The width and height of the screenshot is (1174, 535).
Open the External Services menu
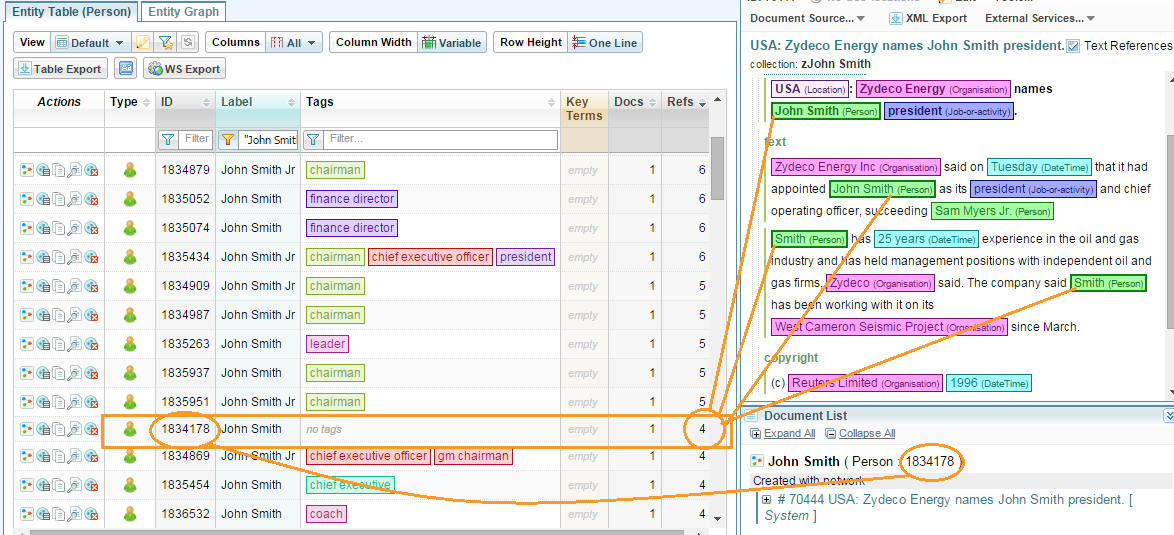[1039, 18]
